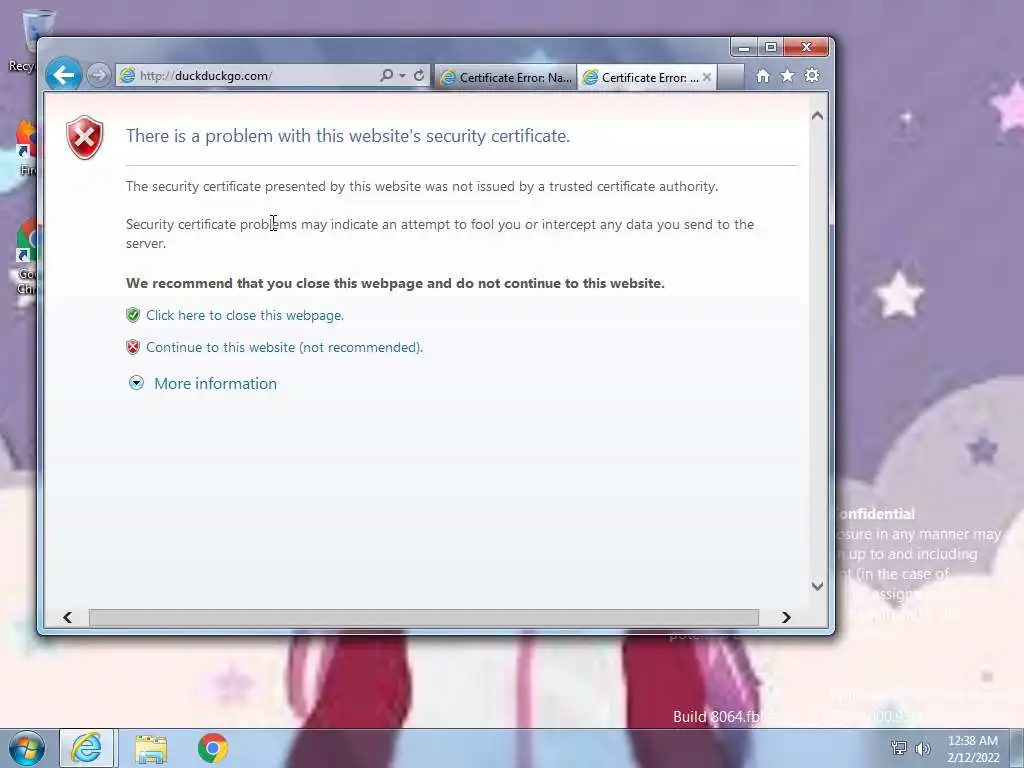Click the horizontal scrollbar left arrow
The height and width of the screenshot is (768, 1024).
(67, 617)
